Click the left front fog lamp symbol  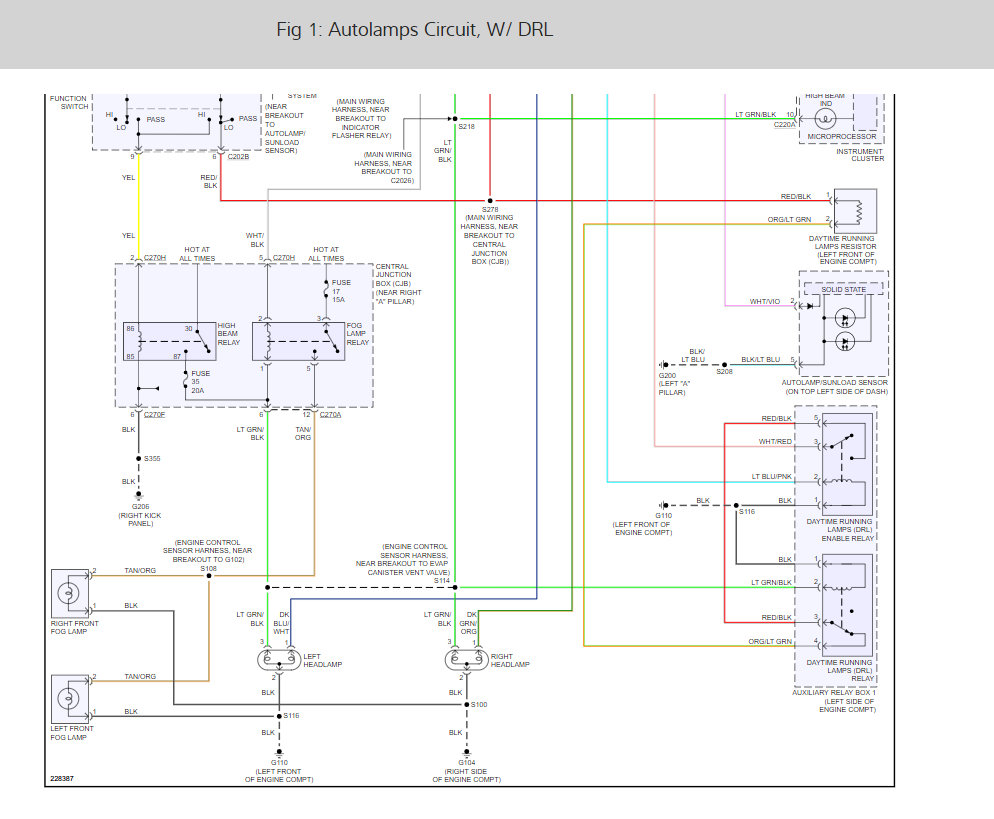[x=70, y=699]
